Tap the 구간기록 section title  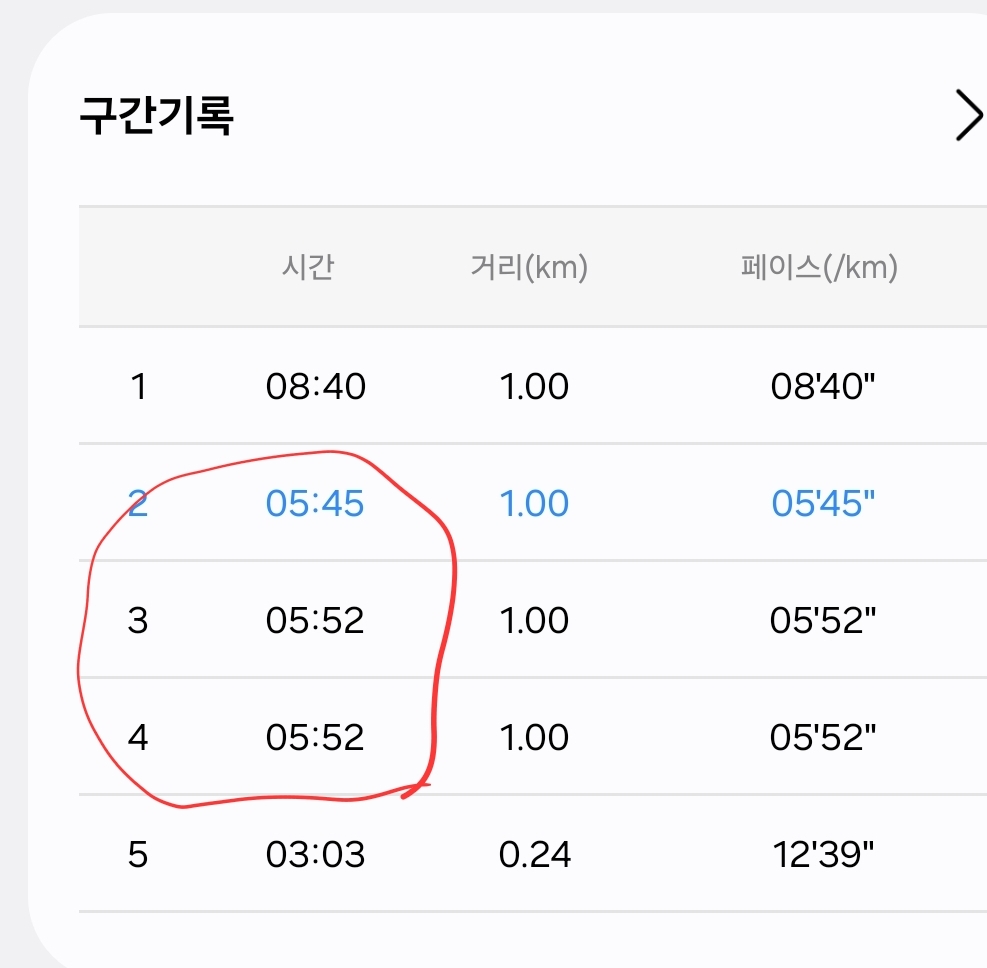click(156, 115)
